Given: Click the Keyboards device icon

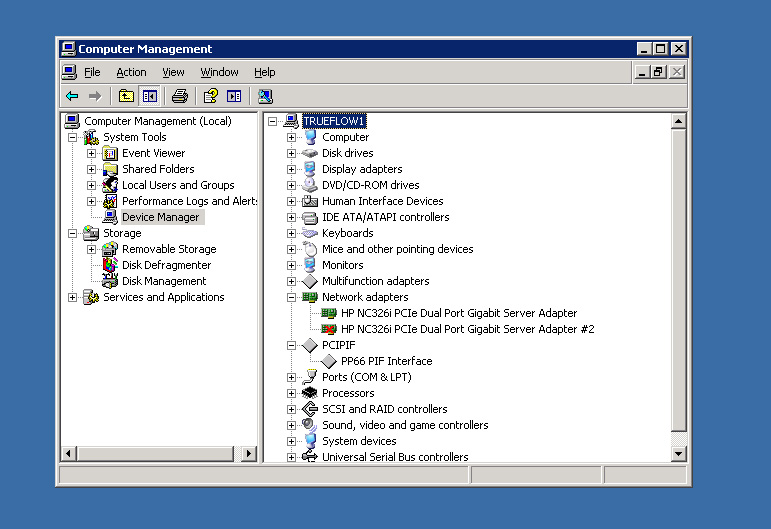Looking at the screenshot, I should coord(310,233).
